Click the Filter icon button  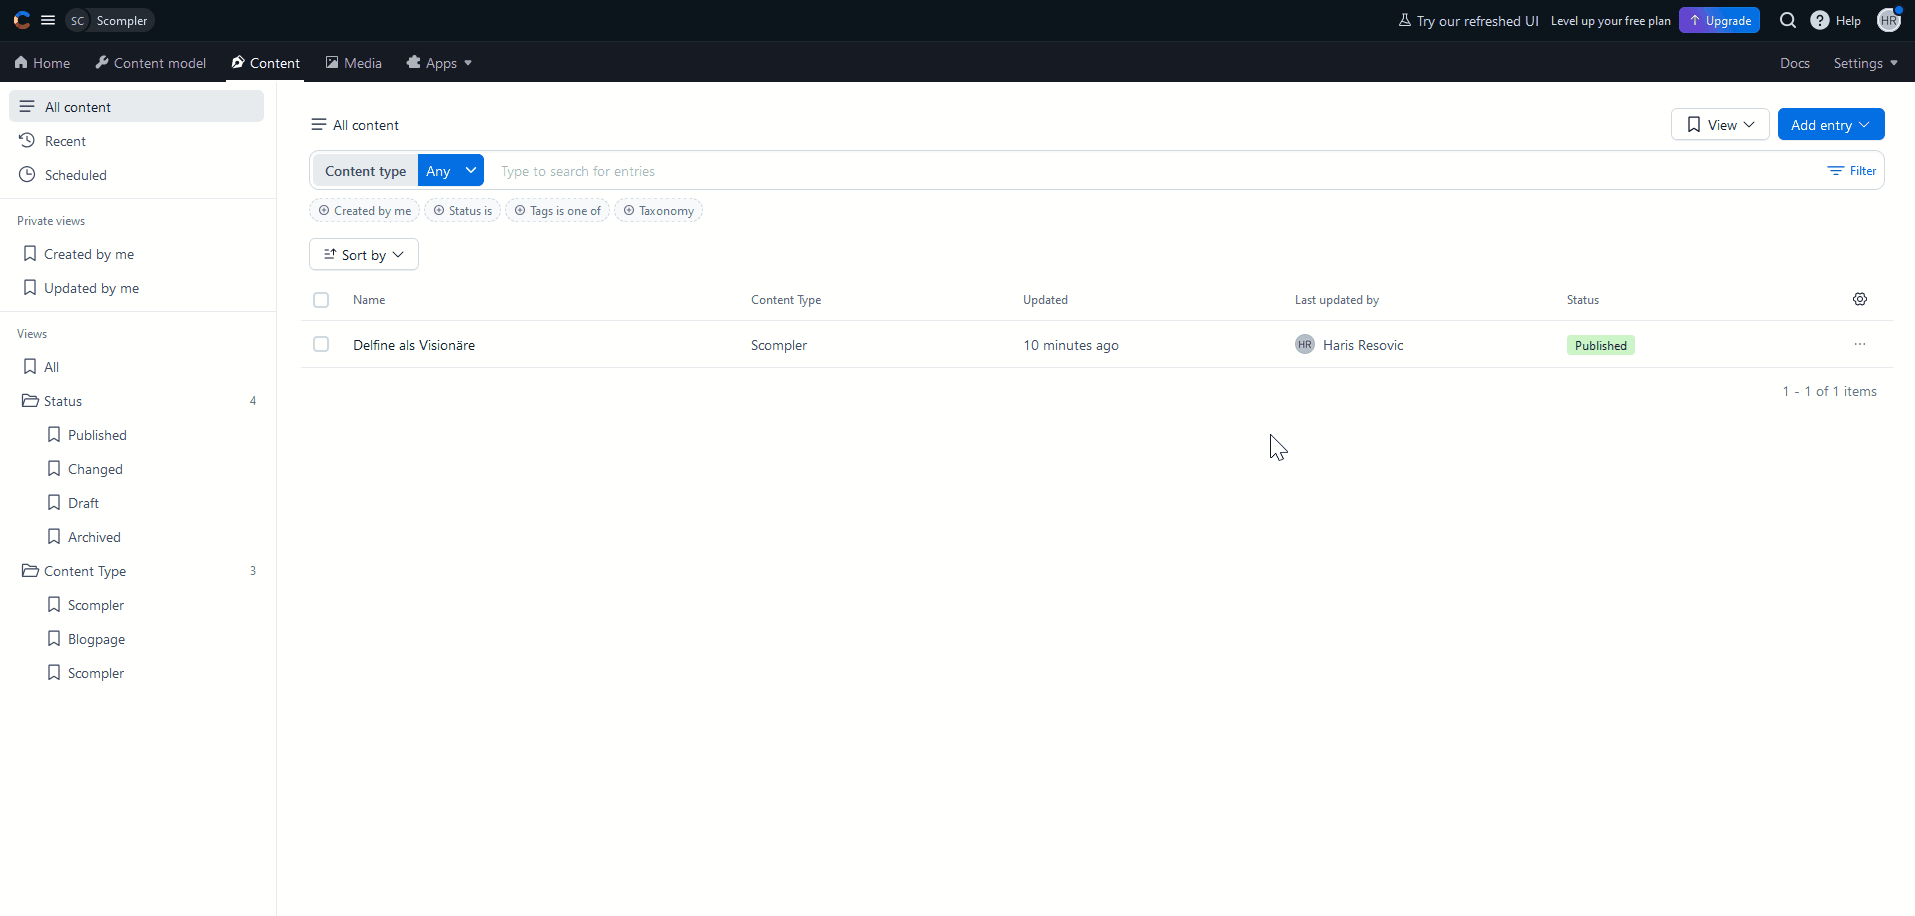(1852, 171)
